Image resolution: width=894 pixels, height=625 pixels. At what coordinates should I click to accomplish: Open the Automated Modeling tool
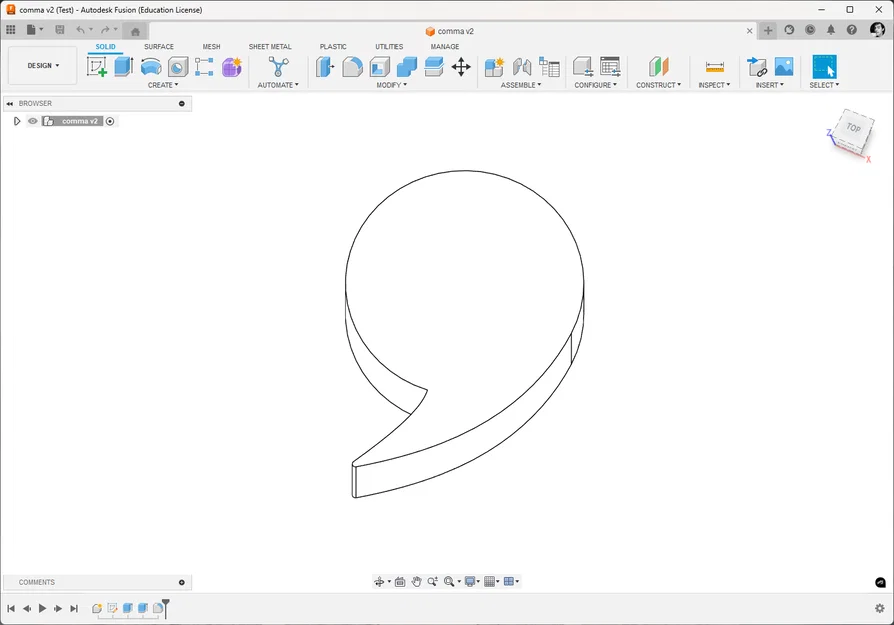click(278, 67)
